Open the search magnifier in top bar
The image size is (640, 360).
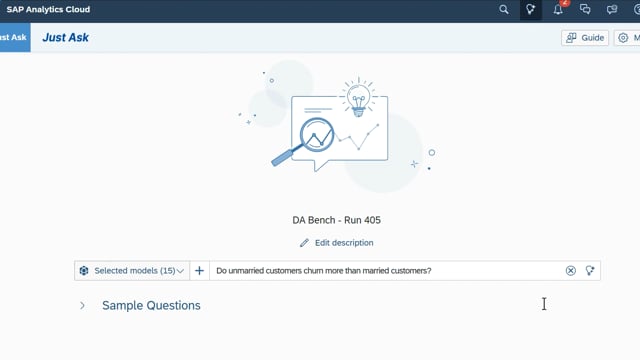[504, 9]
